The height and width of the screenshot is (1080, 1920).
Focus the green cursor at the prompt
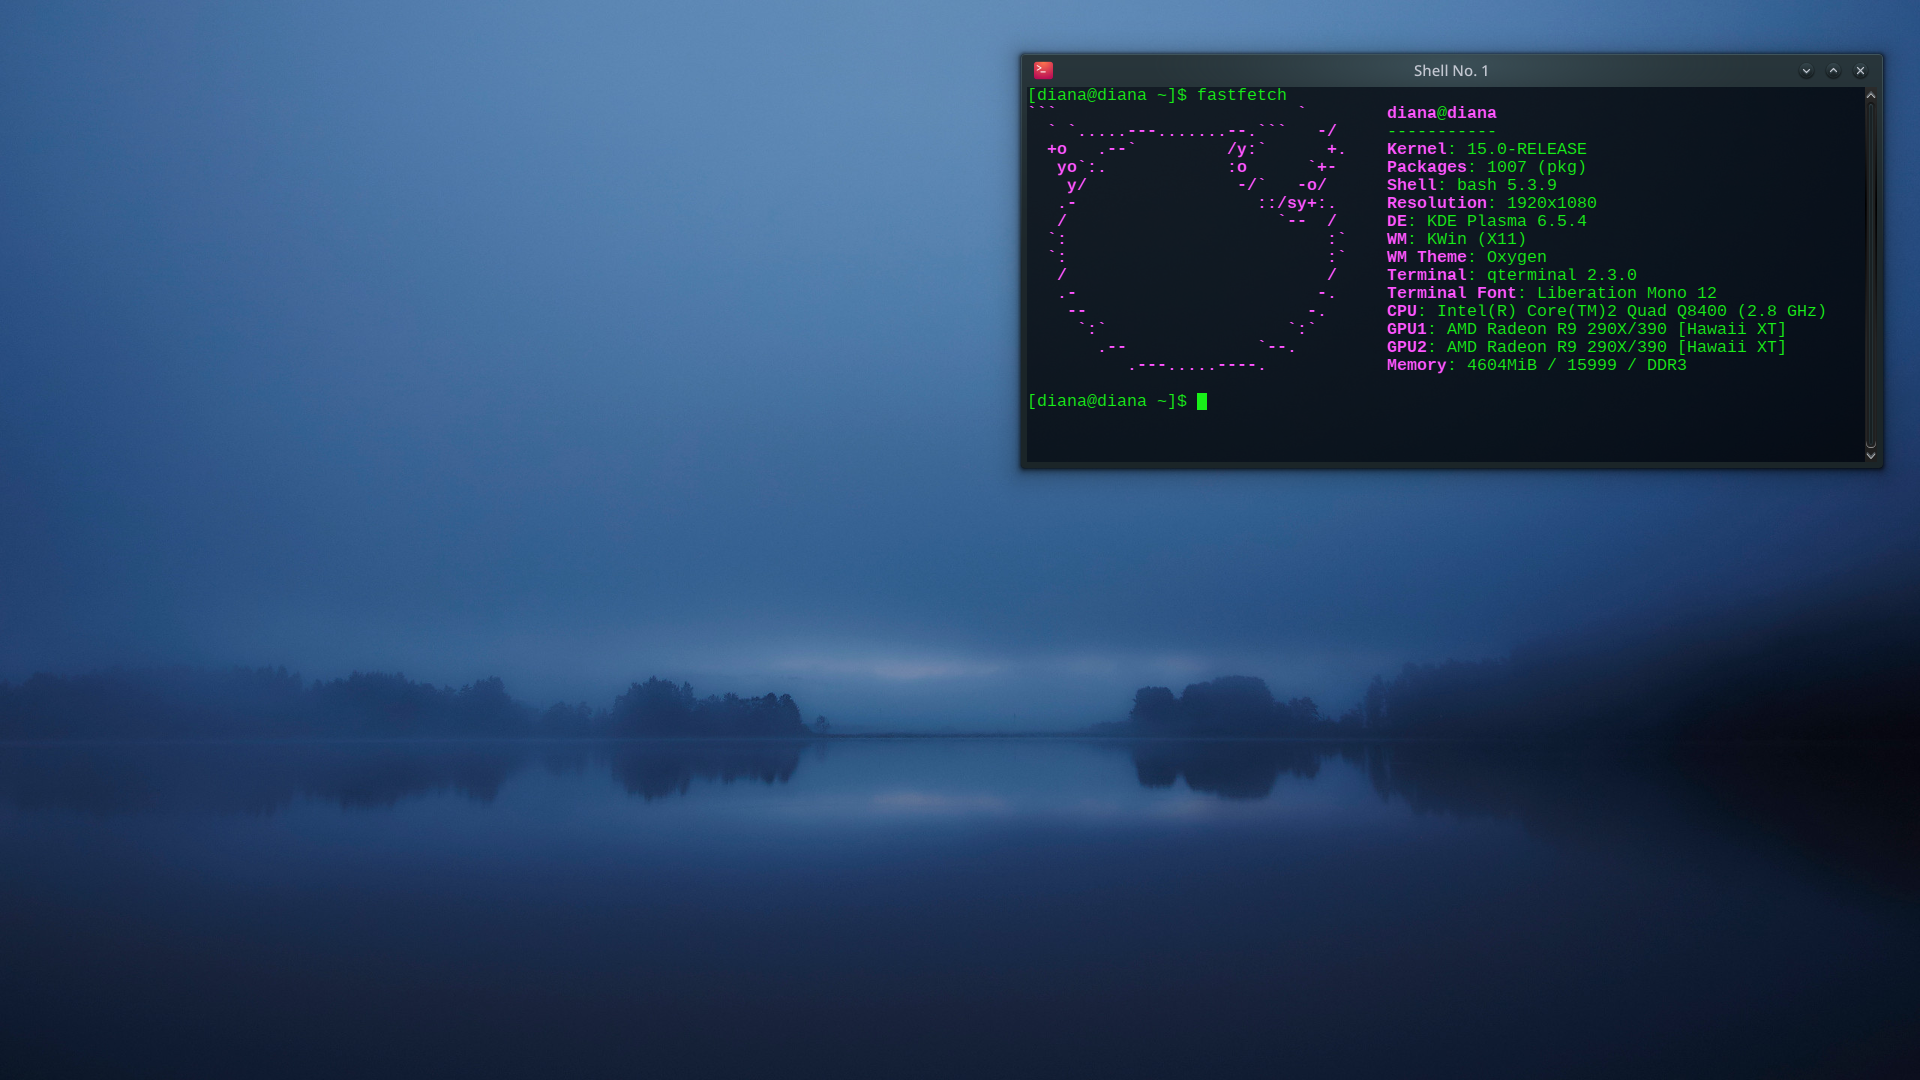(x=1202, y=401)
